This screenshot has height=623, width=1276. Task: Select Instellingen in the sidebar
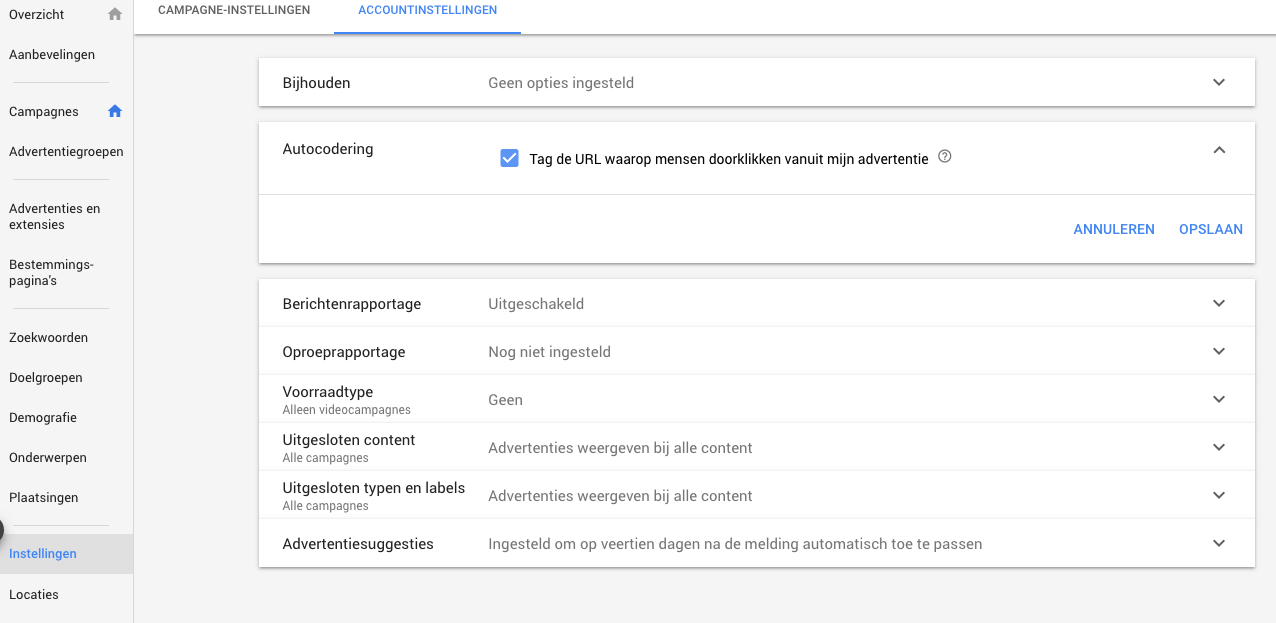66,554
